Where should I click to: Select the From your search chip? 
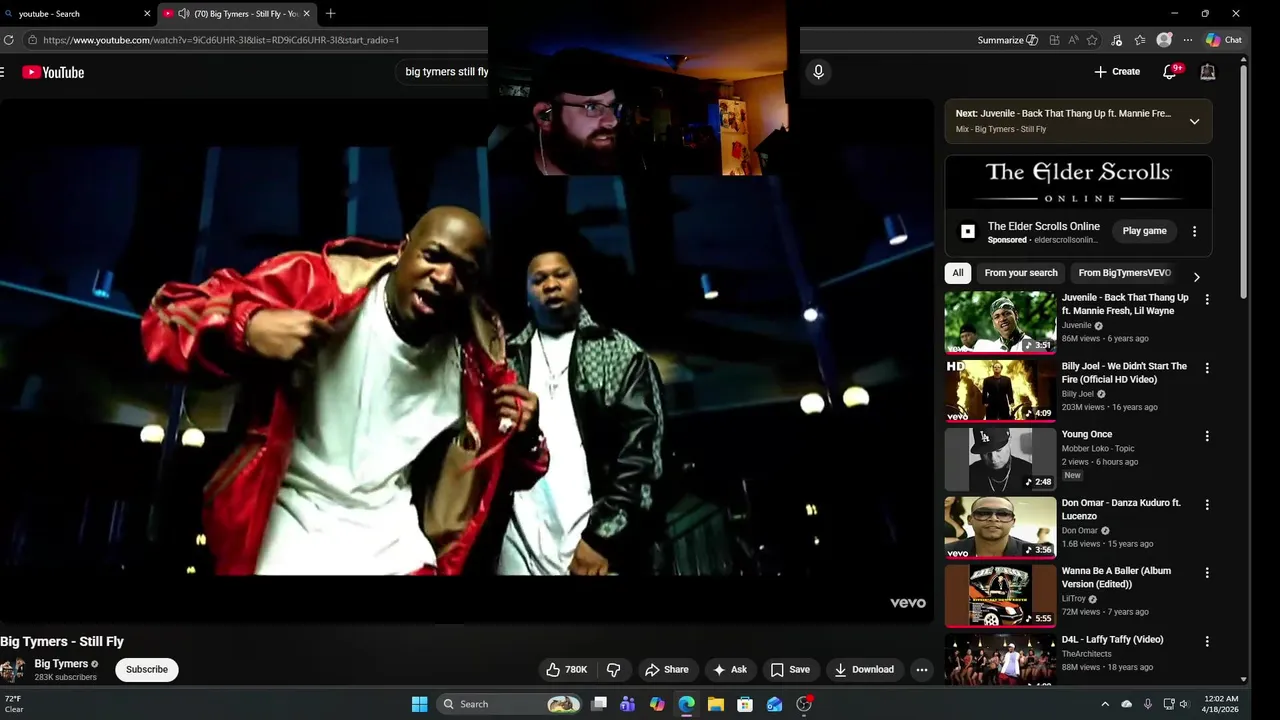coord(1021,273)
